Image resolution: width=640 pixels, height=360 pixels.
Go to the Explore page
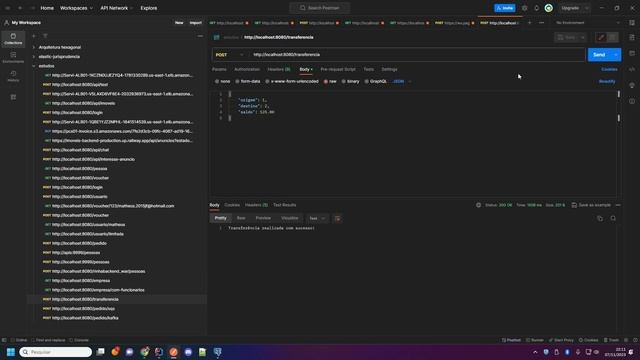click(149, 8)
